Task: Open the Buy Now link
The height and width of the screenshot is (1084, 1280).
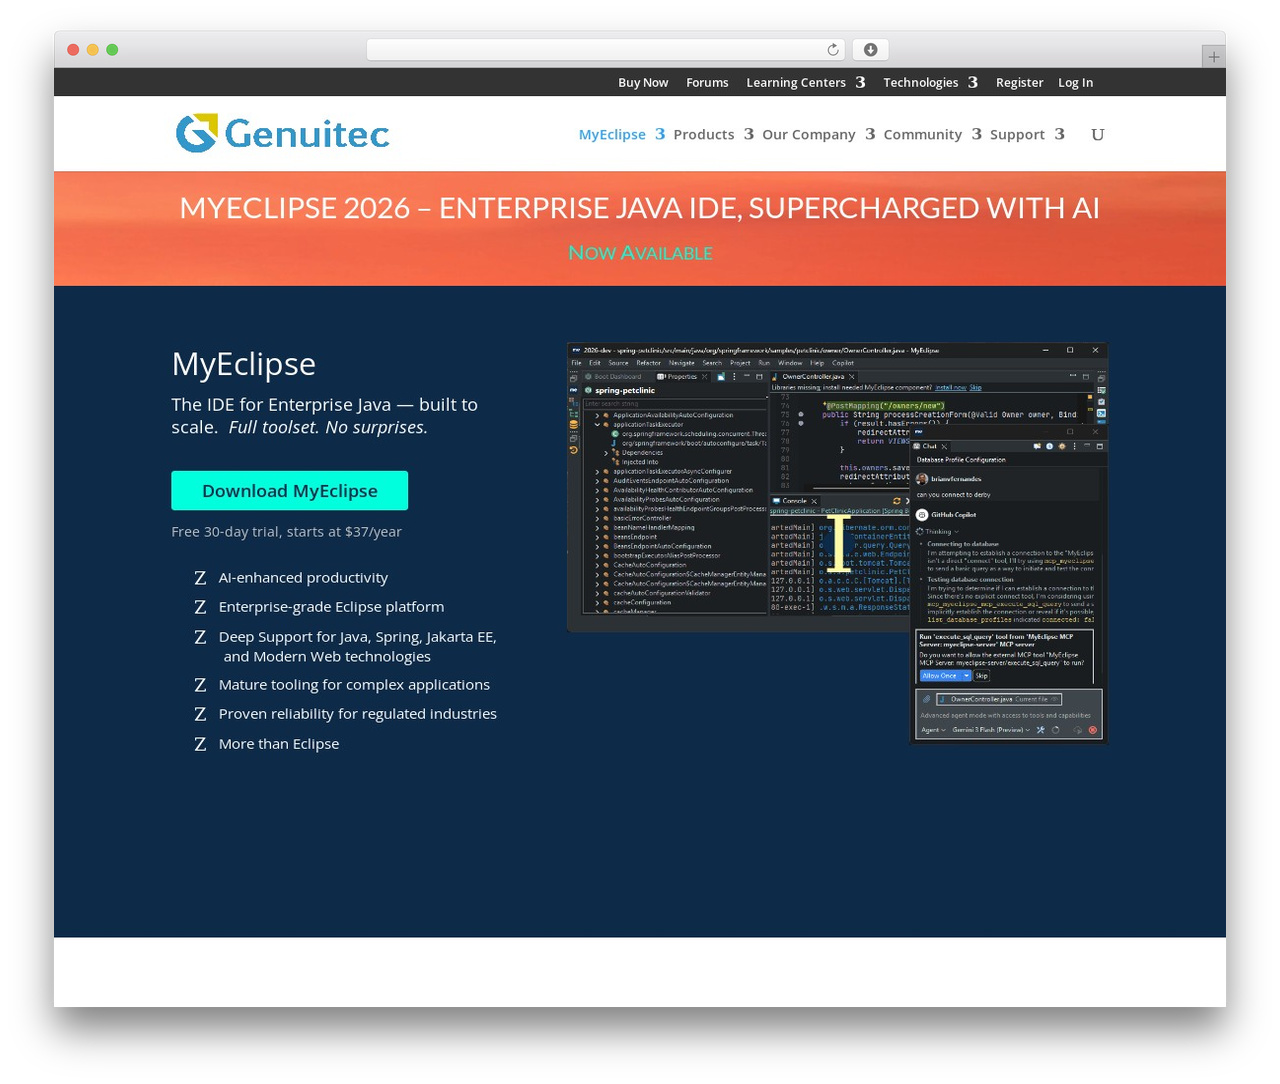Action: tap(643, 83)
